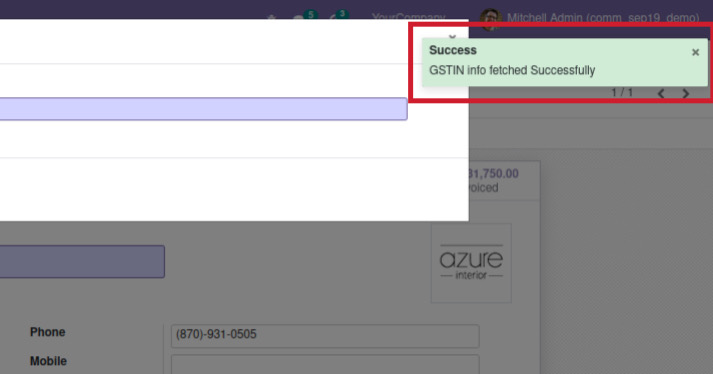Image resolution: width=713 pixels, height=374 pixels.
Task: Close the dialog using the top X
Action: (452, 37)
